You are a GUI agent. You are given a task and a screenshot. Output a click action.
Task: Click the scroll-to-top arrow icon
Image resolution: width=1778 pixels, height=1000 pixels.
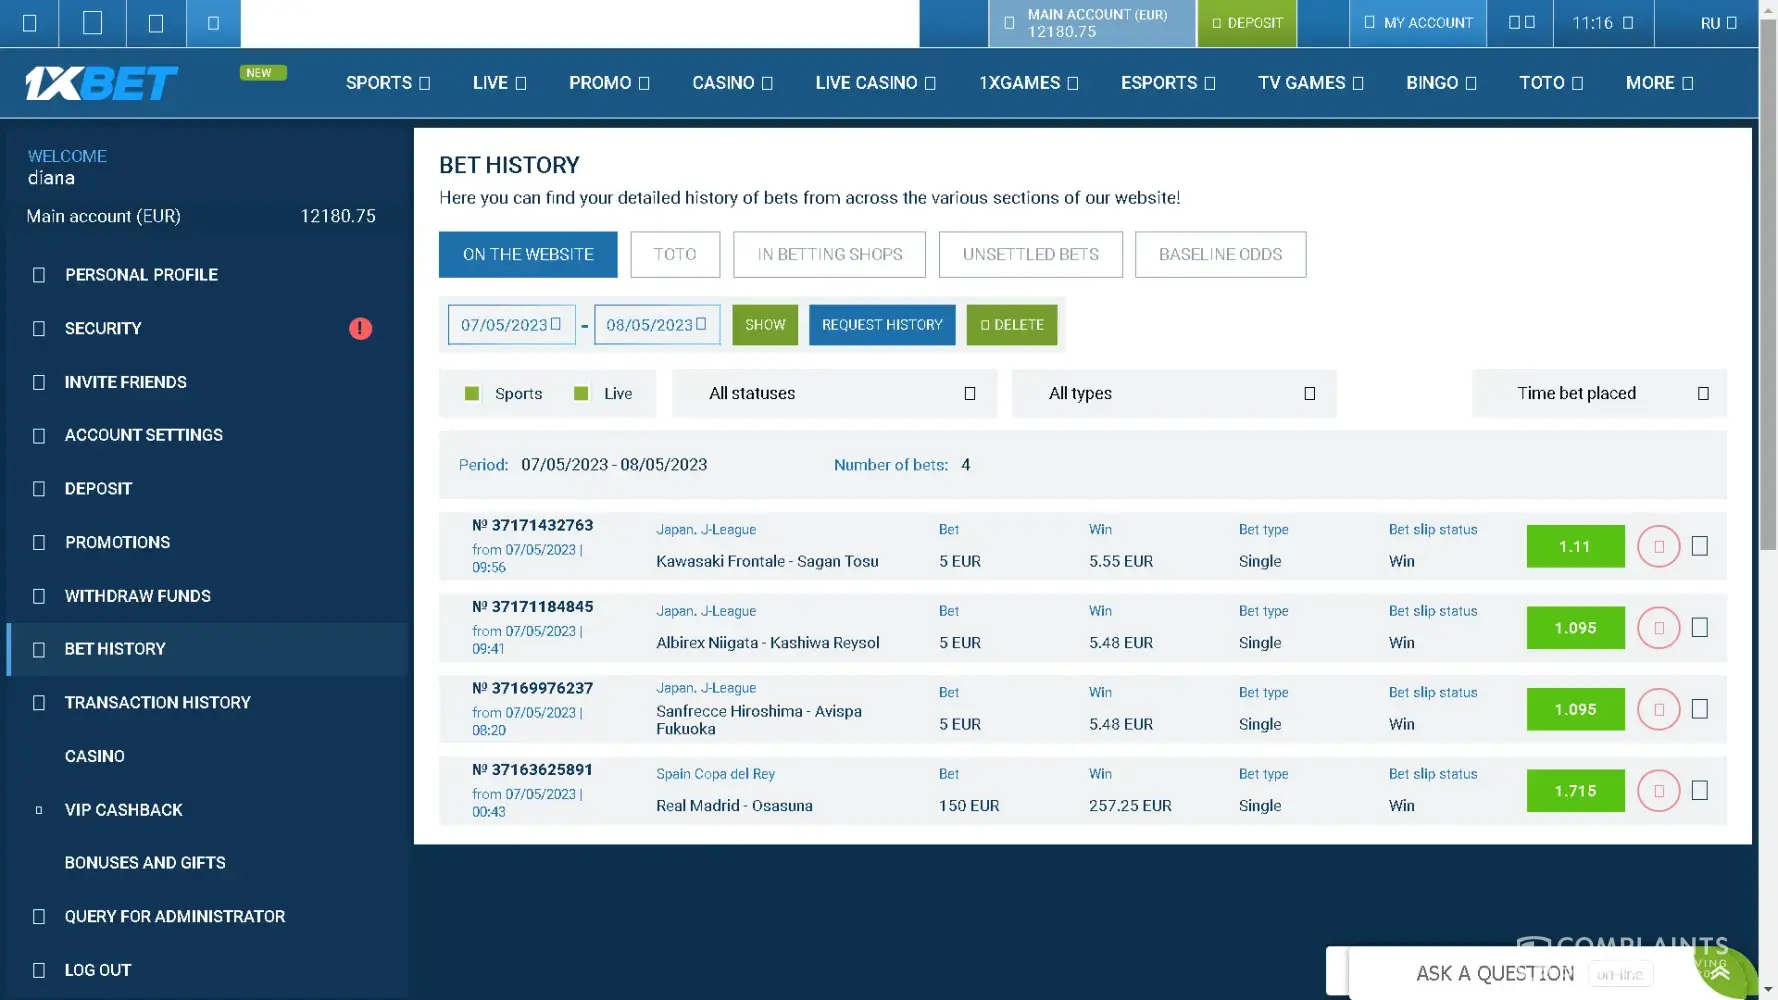(x=1720, y=973)
